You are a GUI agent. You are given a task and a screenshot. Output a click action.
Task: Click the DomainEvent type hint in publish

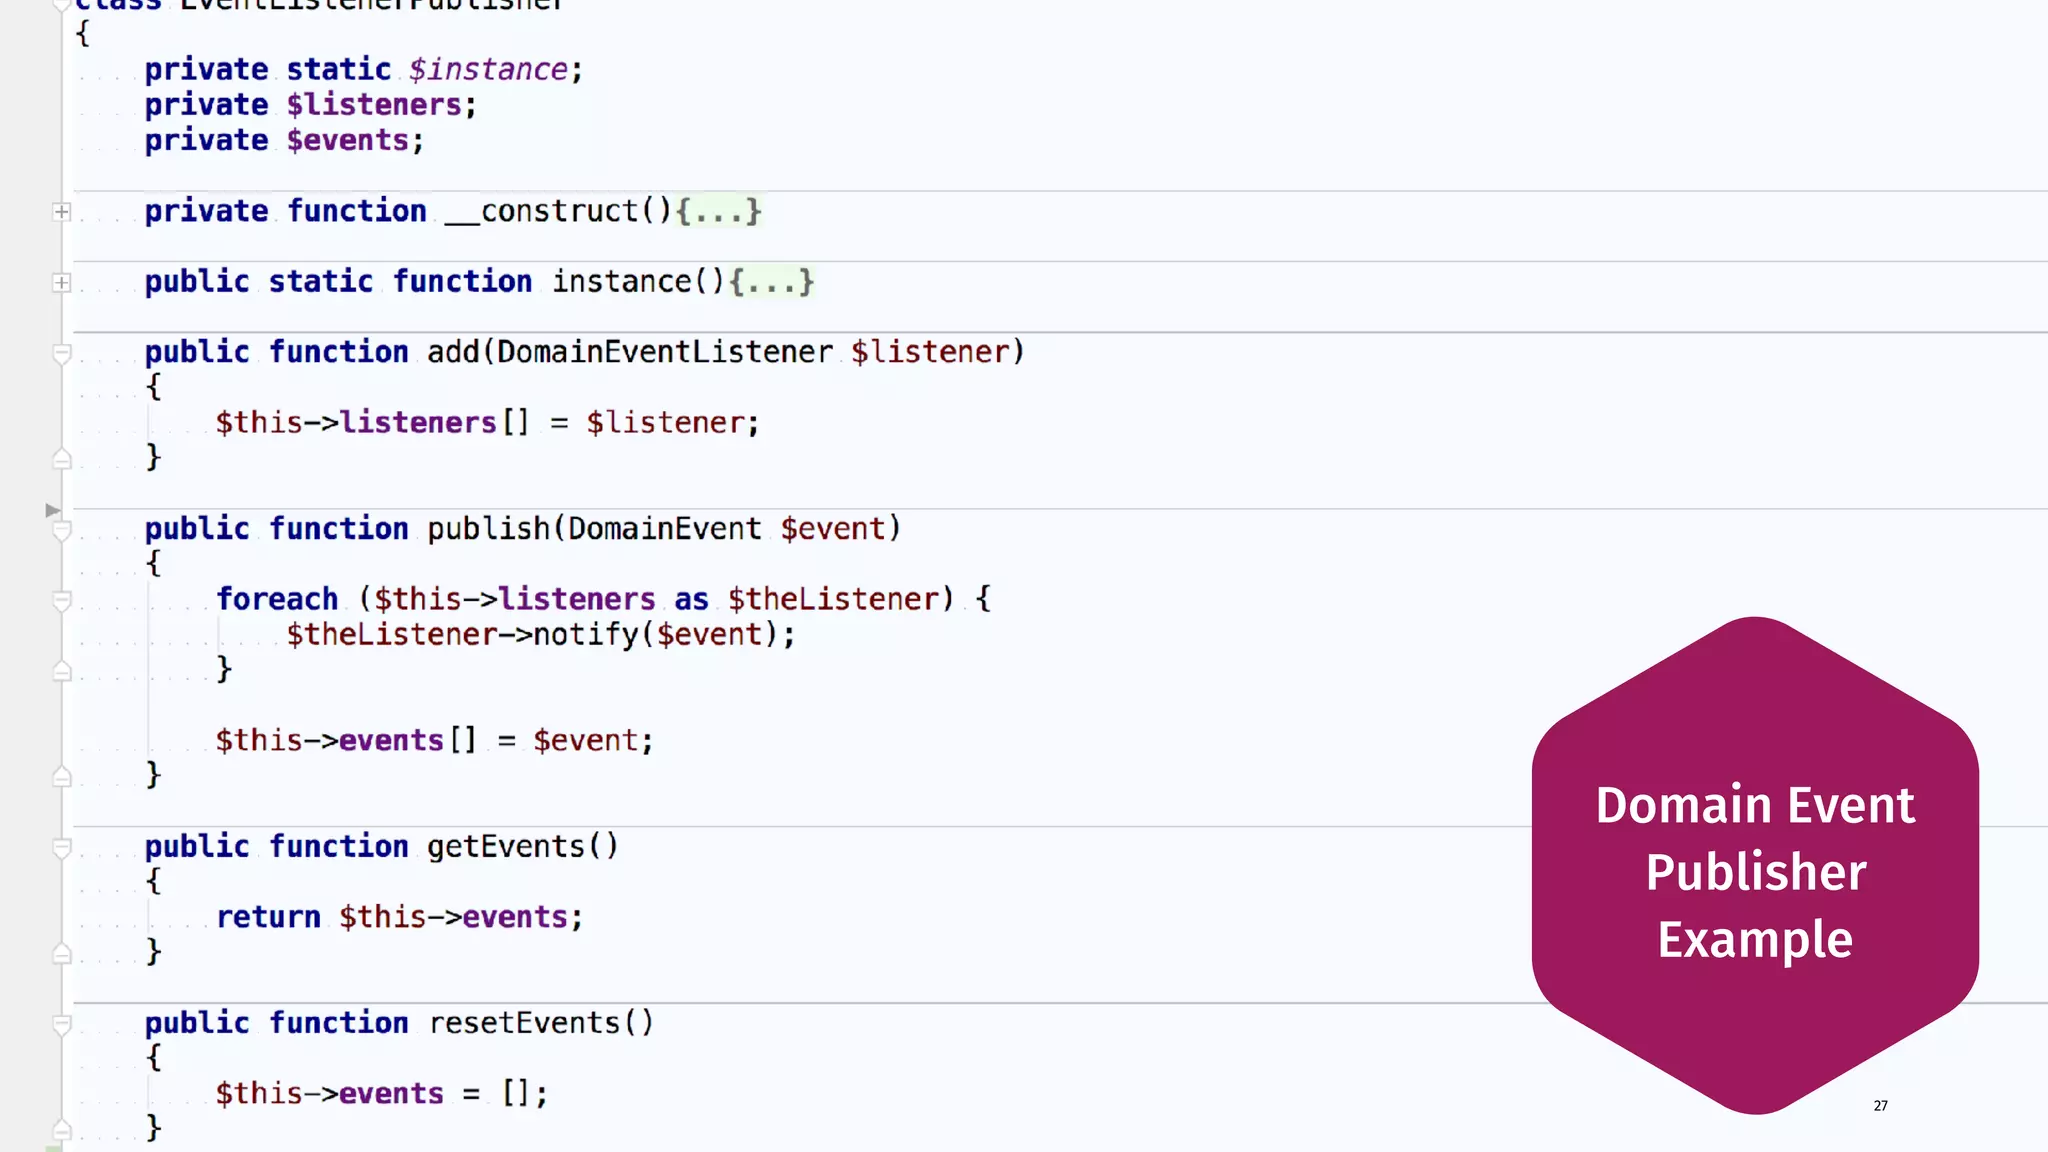(x=664, y=528)
